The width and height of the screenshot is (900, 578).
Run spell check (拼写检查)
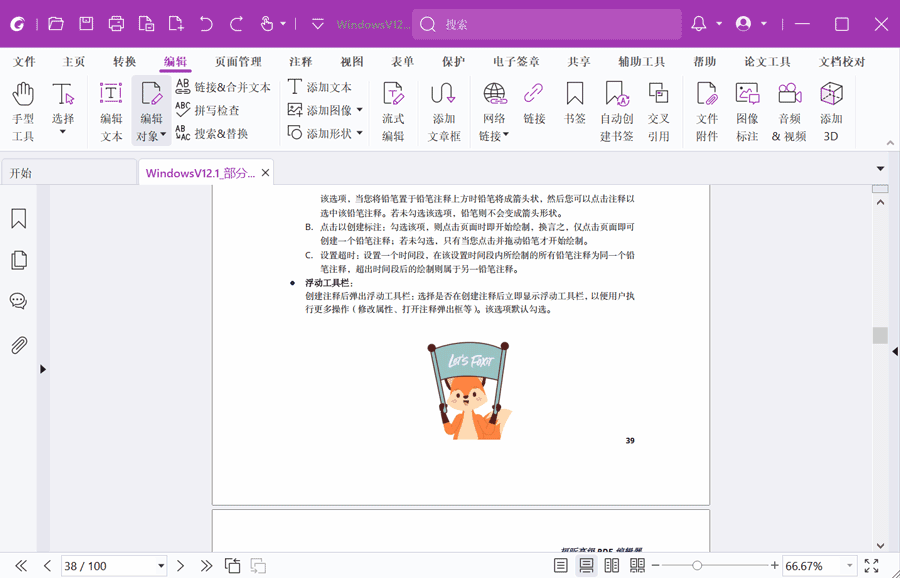pos(207,110)
